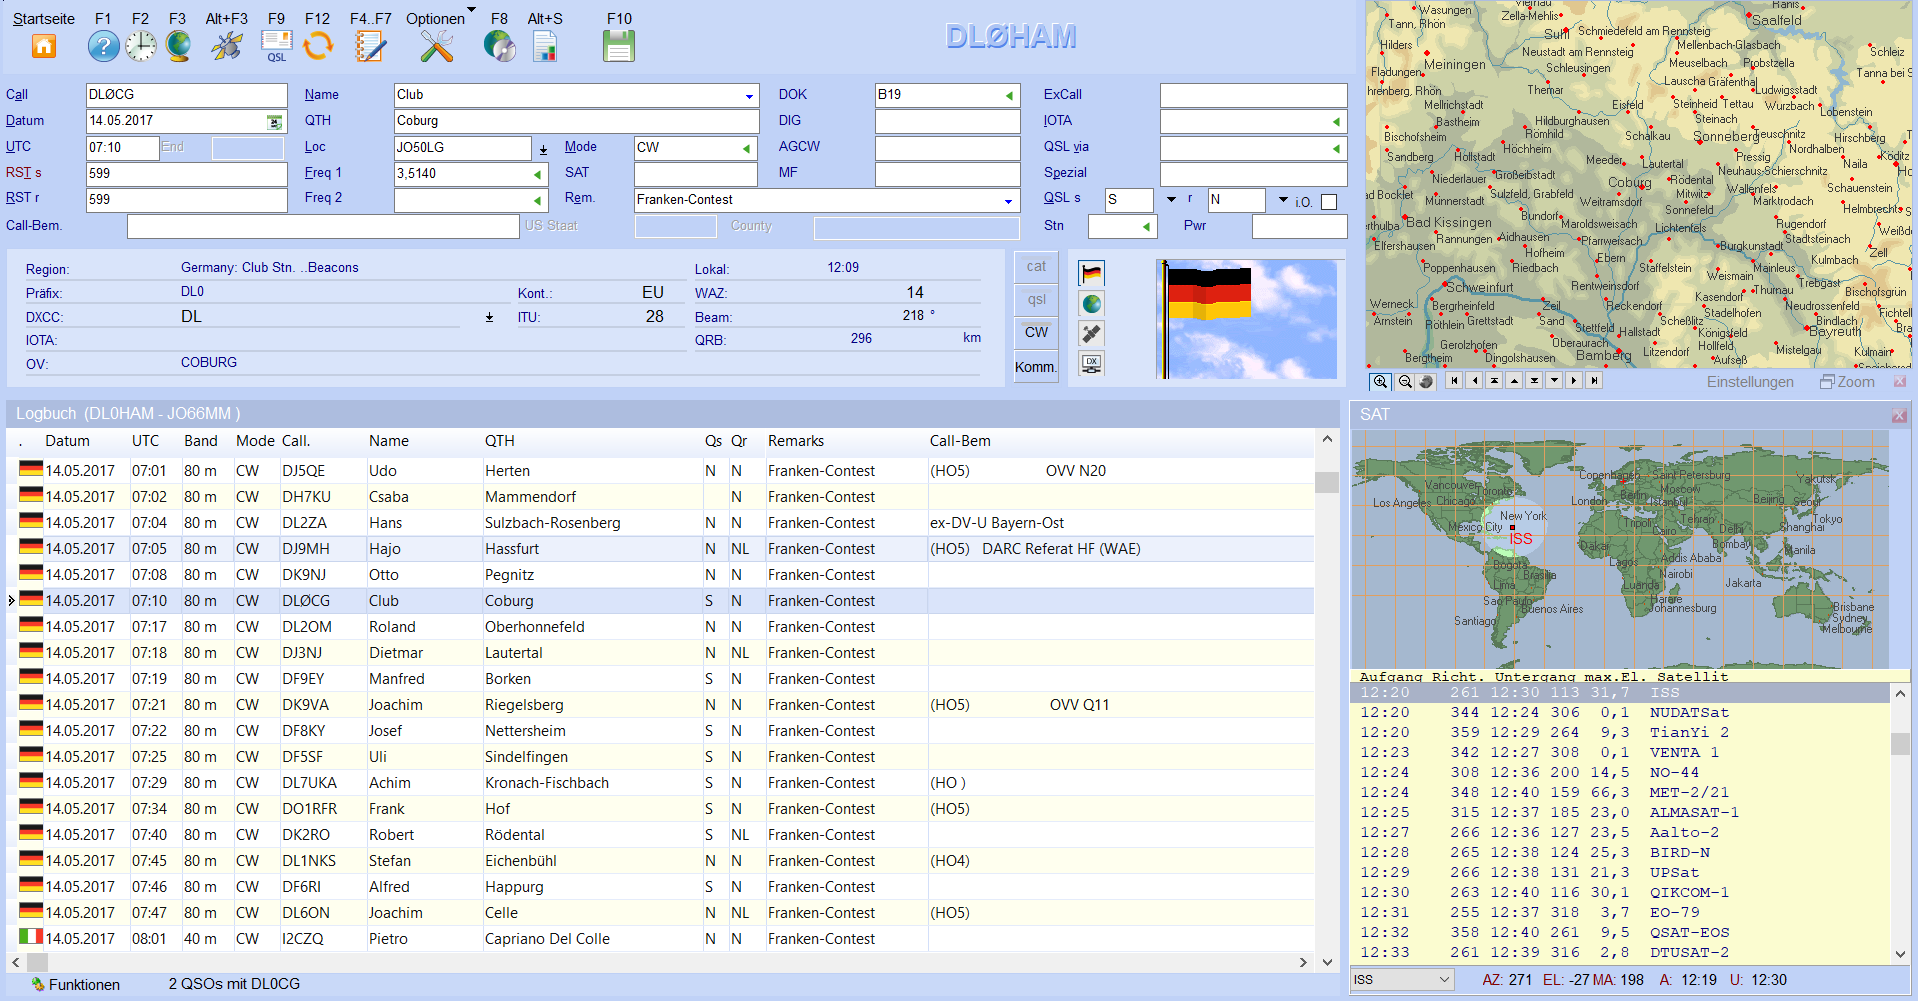Open the Optionen tools icon
The height and width of the screenshot is (1001, 1918).
[436, 46]
